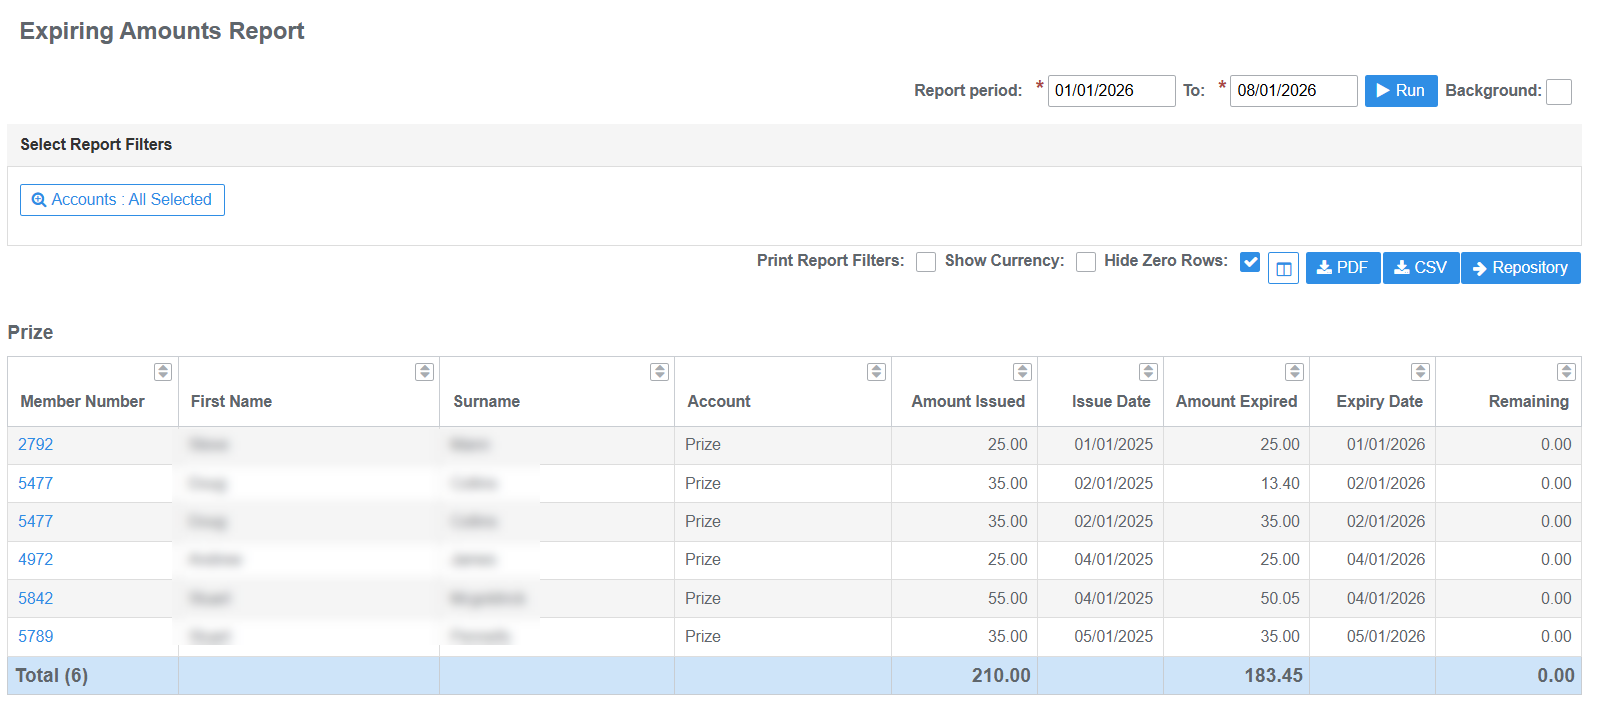Click the report period start date field
Image resolution: width=1603 pixels, height=707 pixels.
(1111, 91)
